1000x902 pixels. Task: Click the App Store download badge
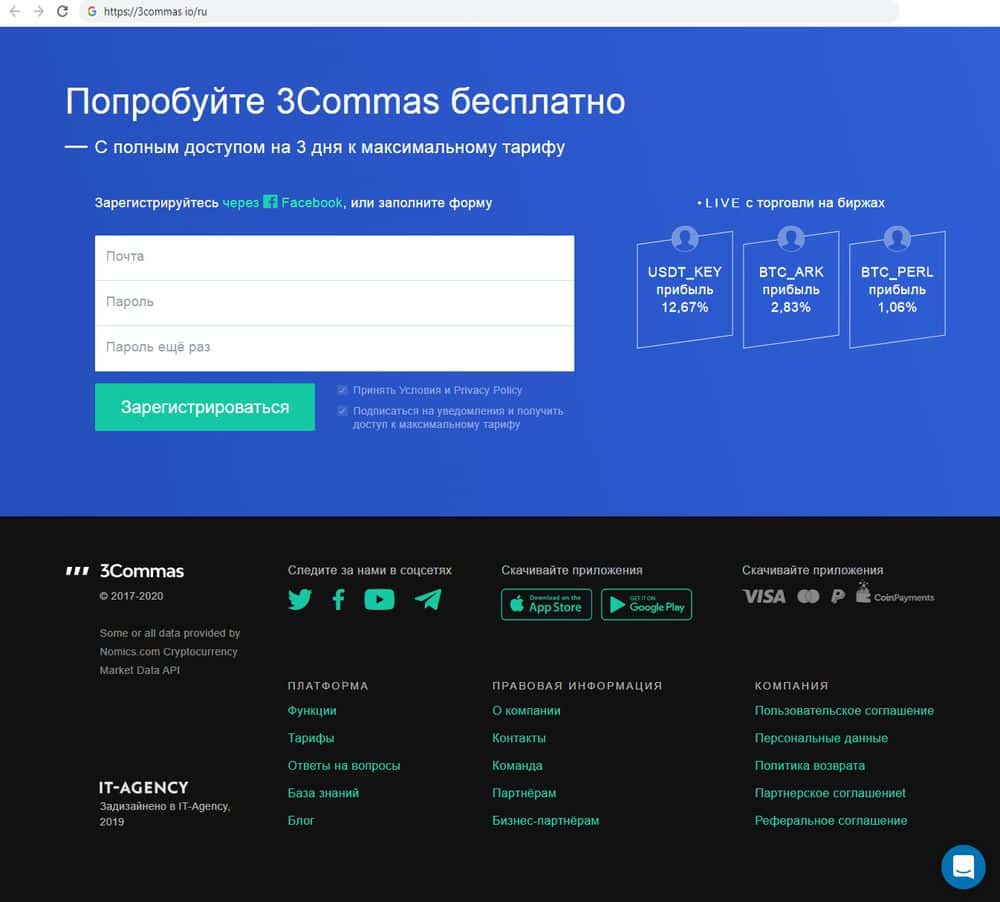pyautogui.click(x=547, y=604)
